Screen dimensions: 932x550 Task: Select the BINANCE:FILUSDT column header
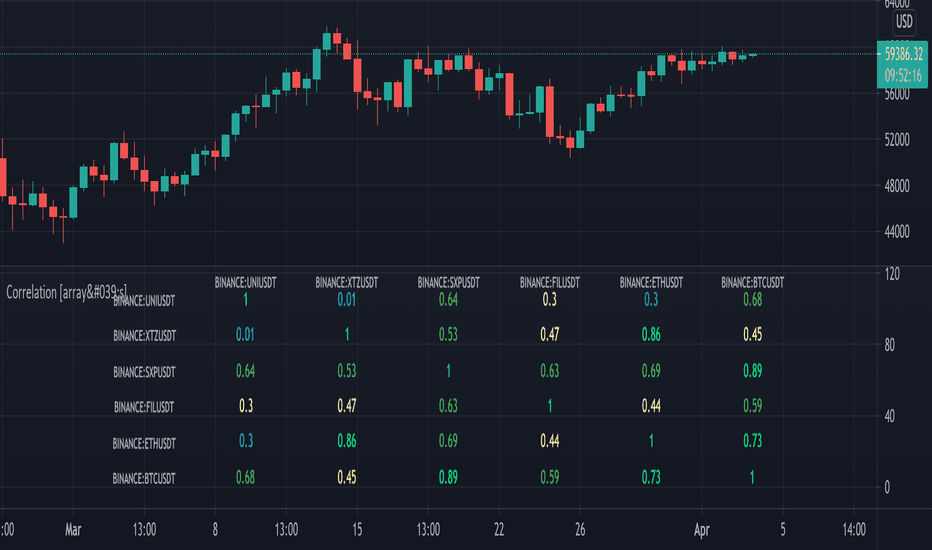[549, 282]
